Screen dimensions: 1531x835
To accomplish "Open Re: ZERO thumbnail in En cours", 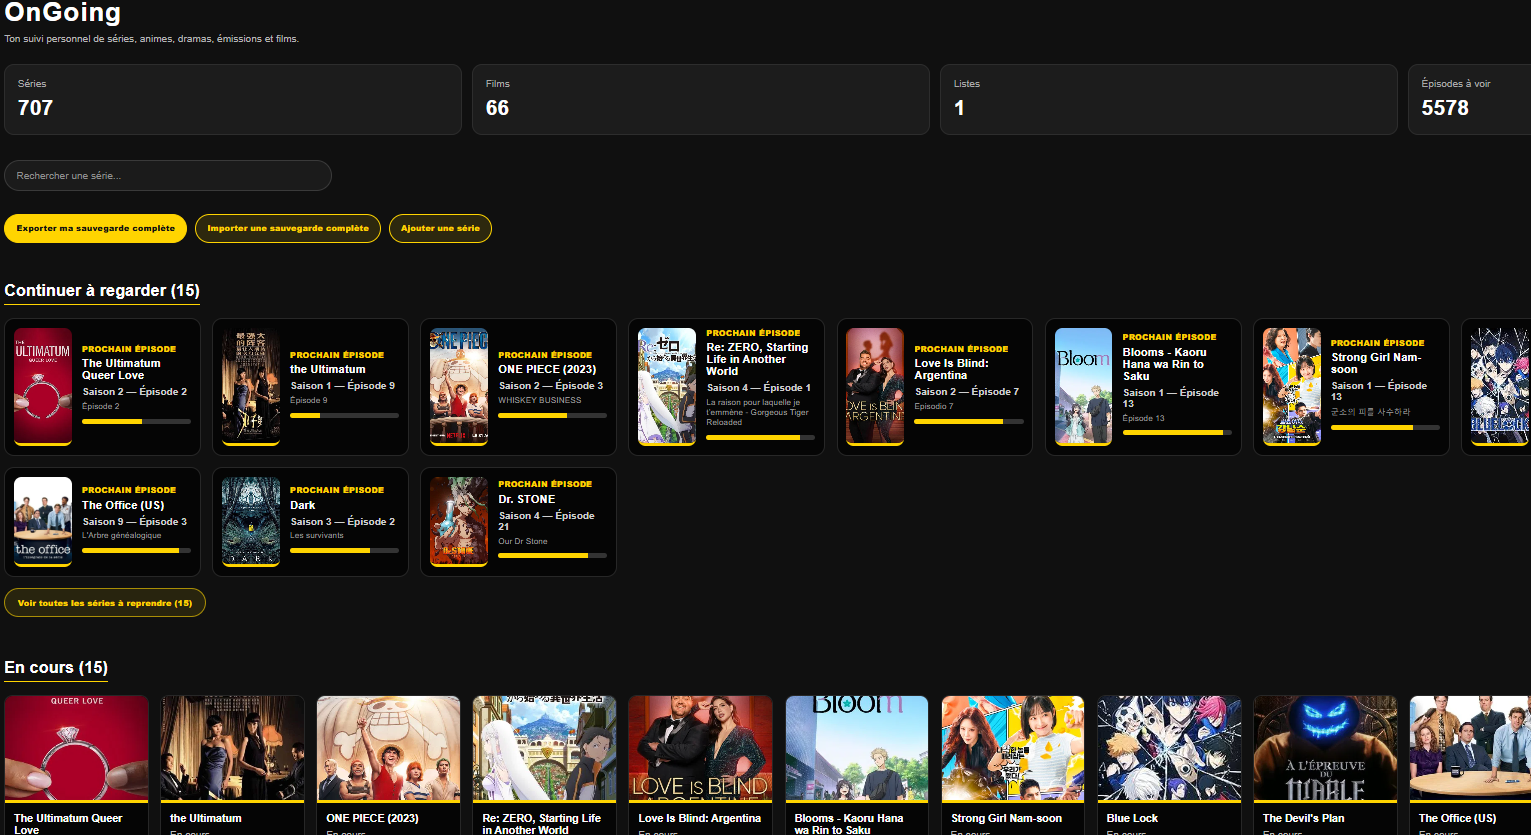I will (544, 748).
